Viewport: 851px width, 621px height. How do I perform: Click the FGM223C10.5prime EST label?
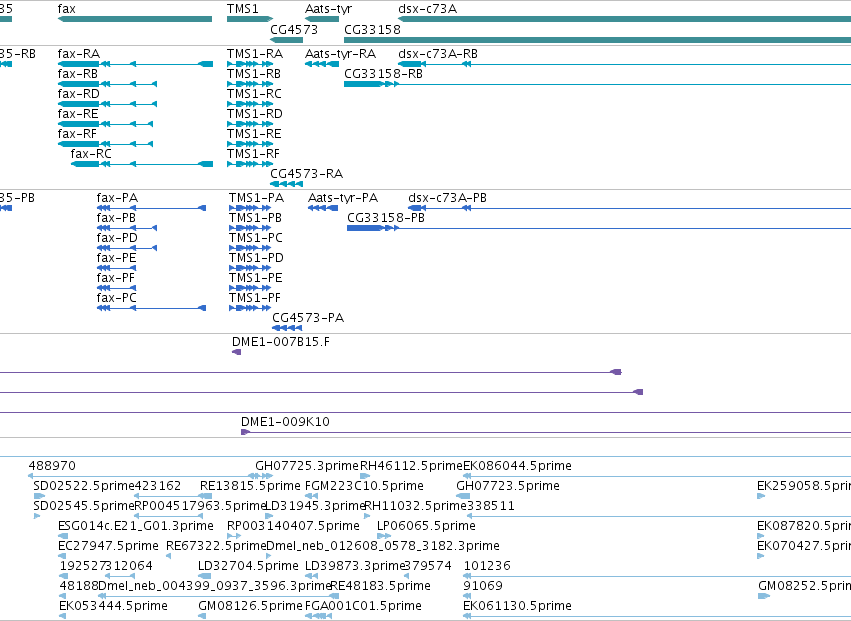(364, 486)
